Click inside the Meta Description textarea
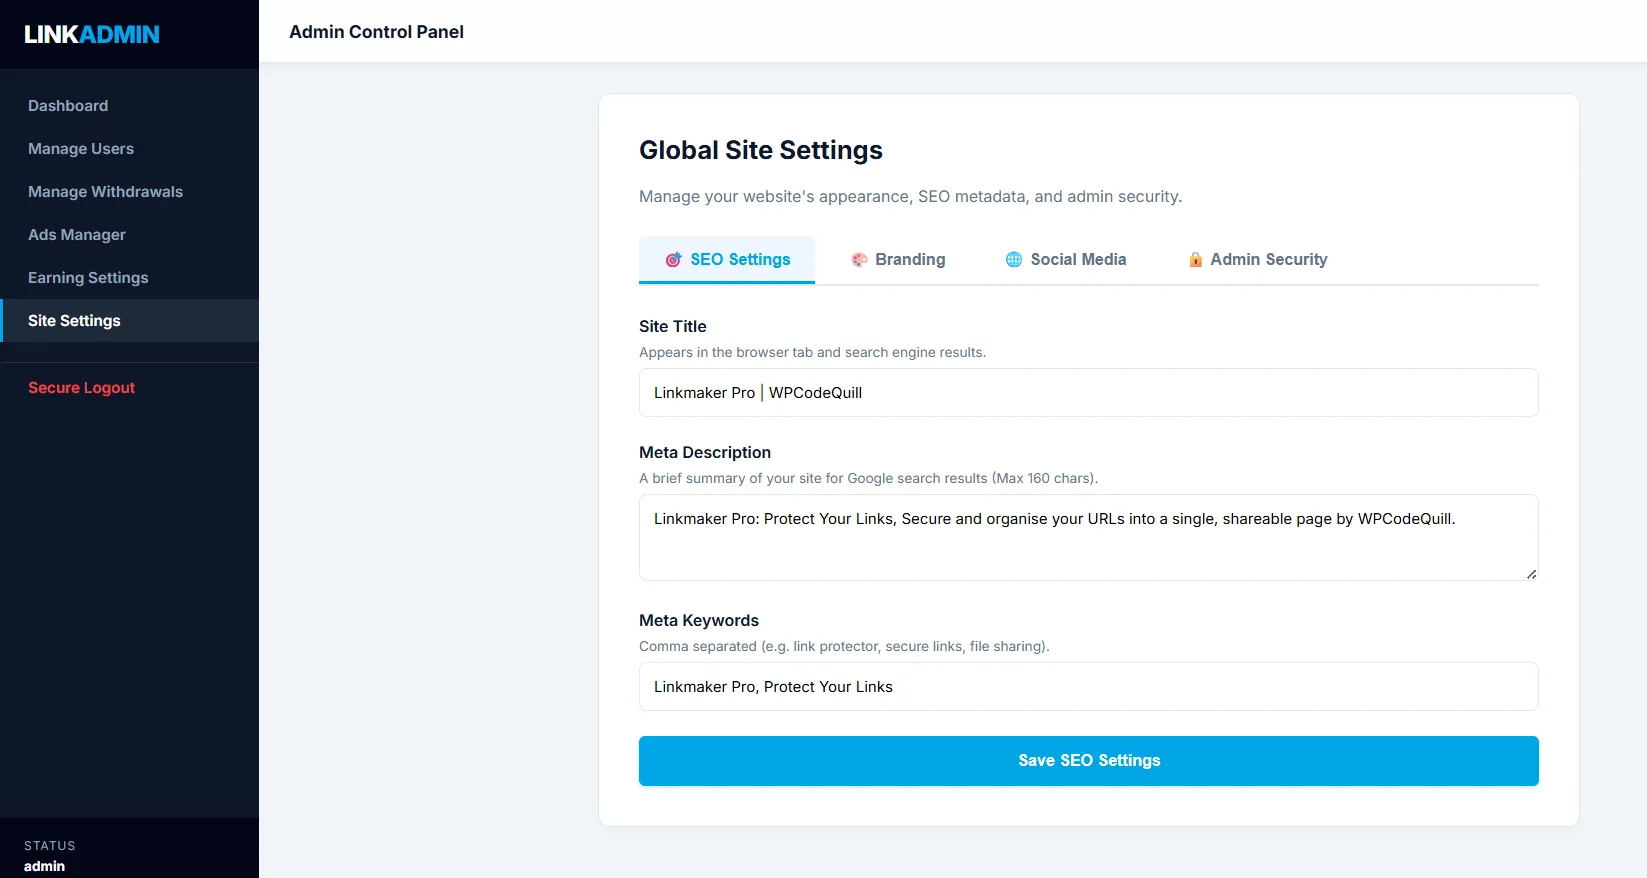Viewport: 1647px width, 878px height. [1088, 545]
